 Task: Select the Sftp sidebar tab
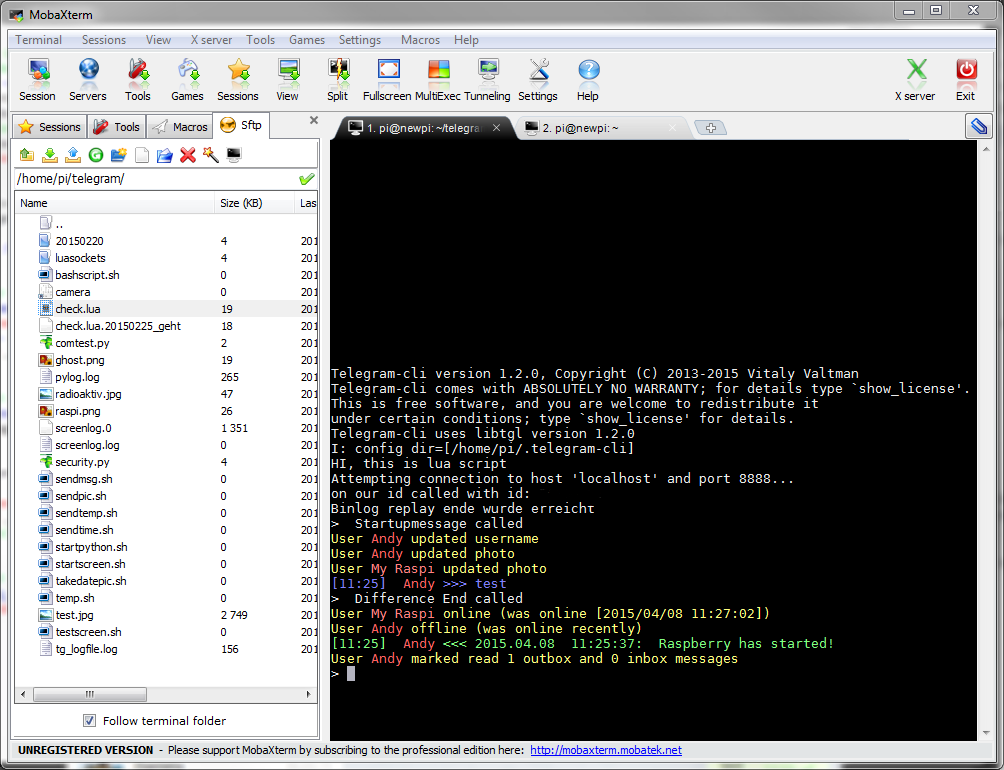coord(241,125)
